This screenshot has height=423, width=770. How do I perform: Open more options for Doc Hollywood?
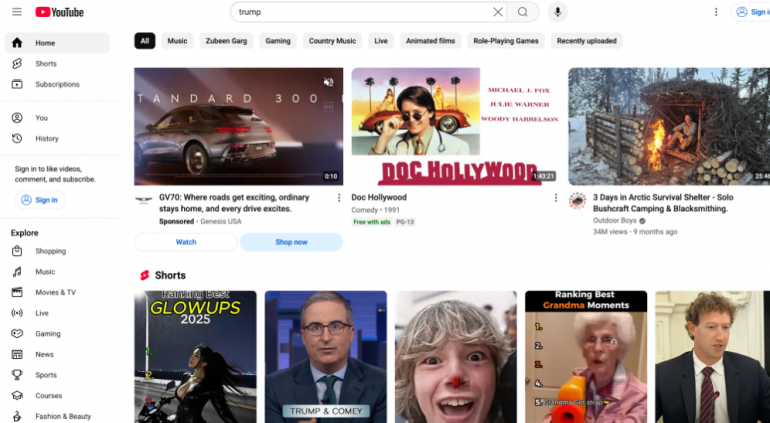pyautogui.click(x=556, y=197)
